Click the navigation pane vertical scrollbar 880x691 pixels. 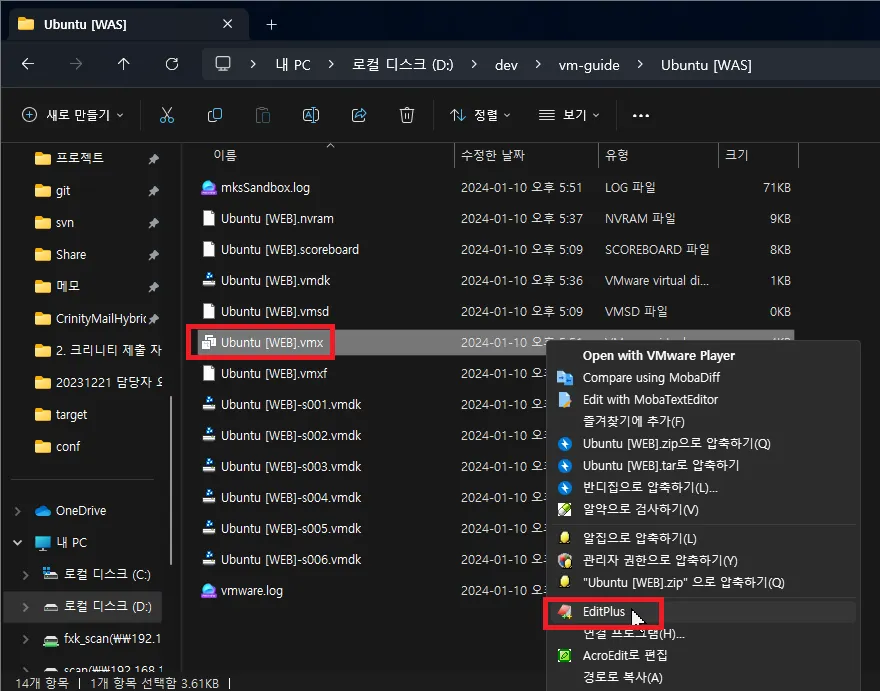pos(171,480)
